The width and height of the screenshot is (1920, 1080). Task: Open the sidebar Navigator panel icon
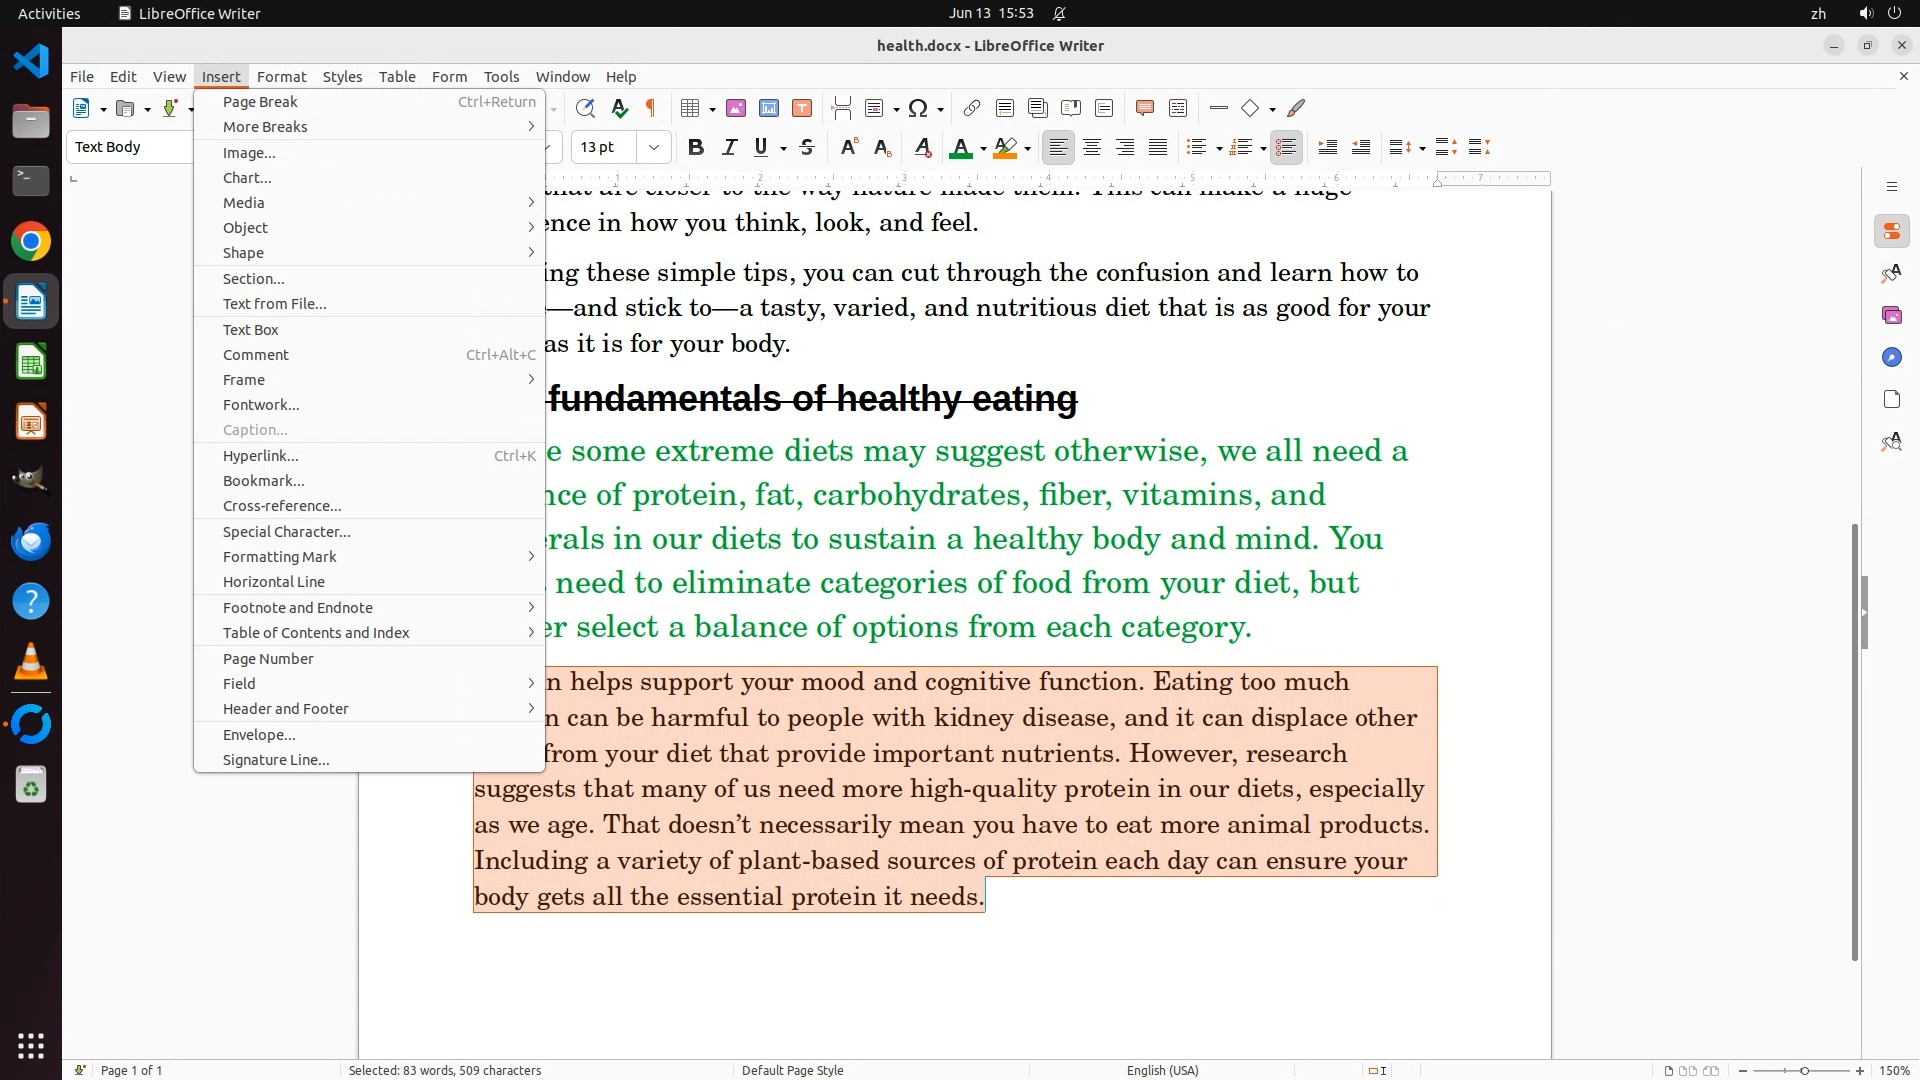(x=1891, y=357)
